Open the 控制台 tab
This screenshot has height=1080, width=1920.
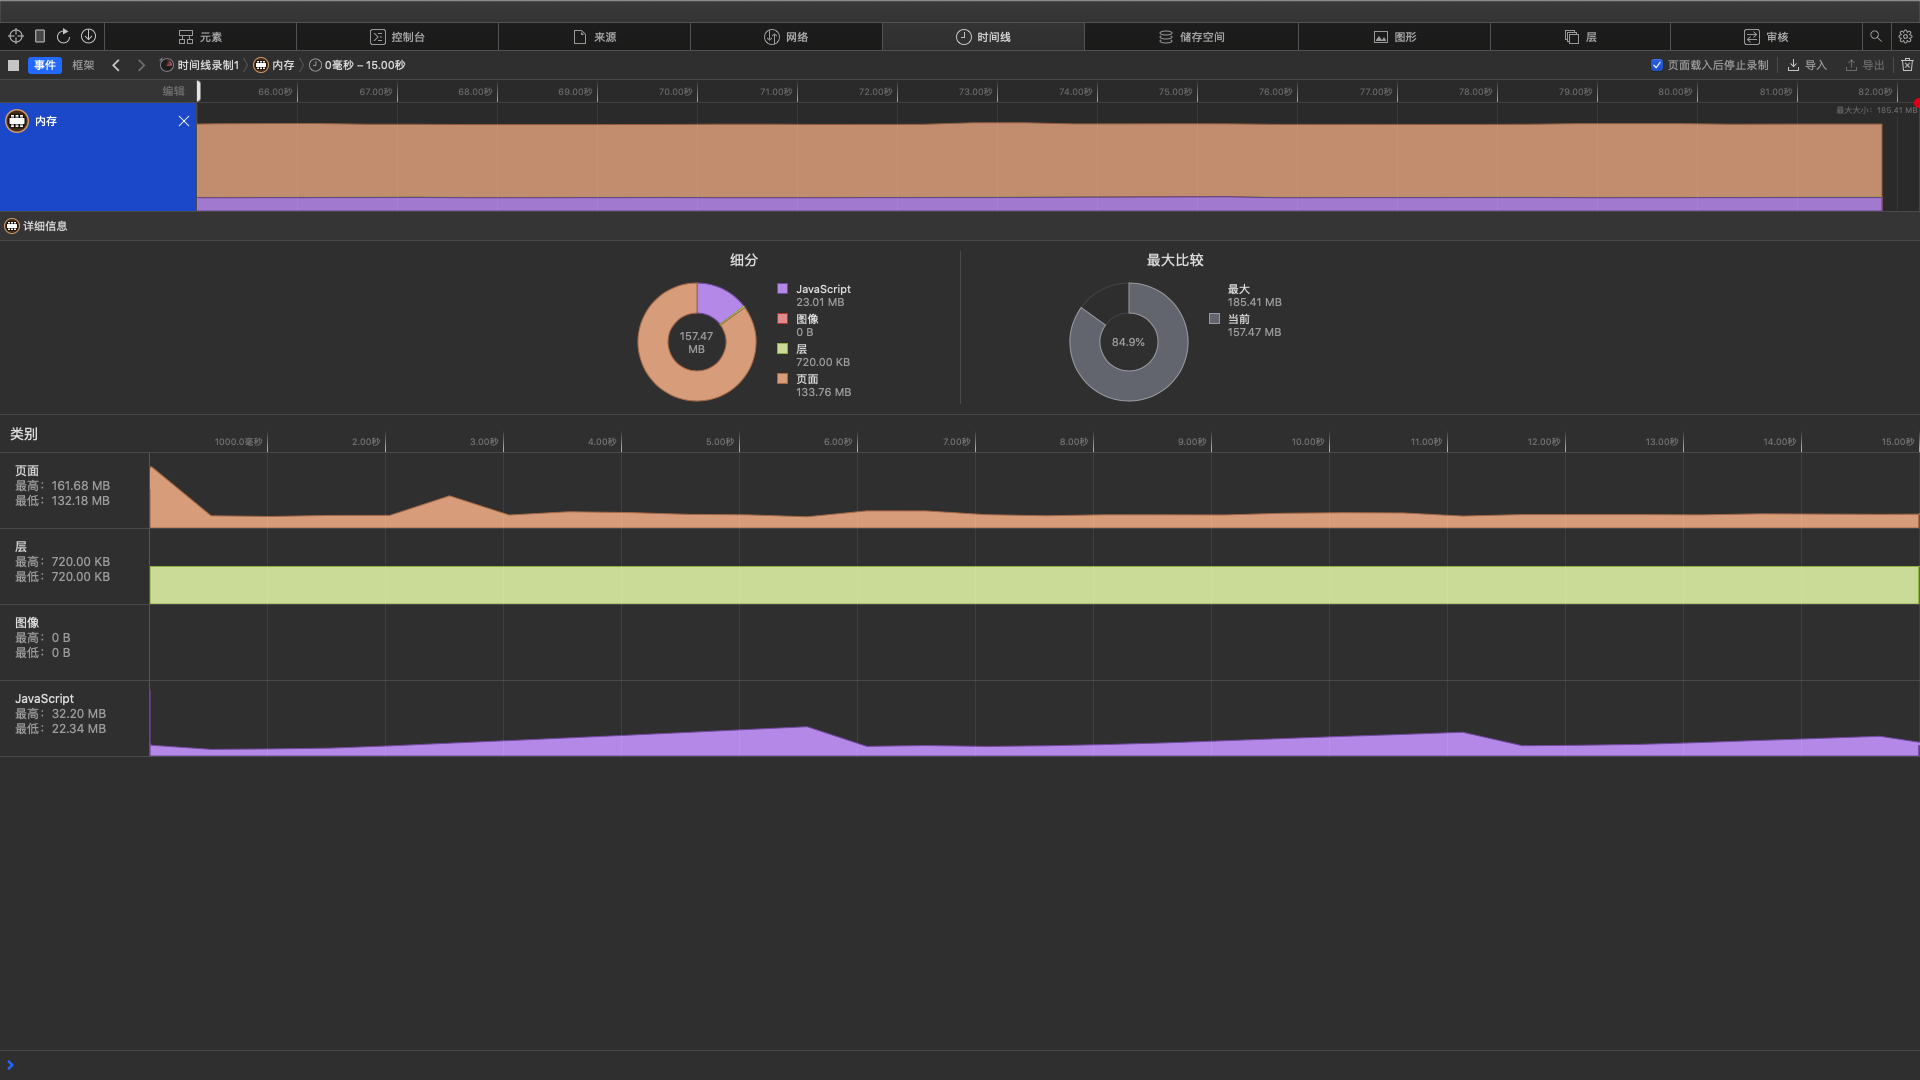click(398, 37)
